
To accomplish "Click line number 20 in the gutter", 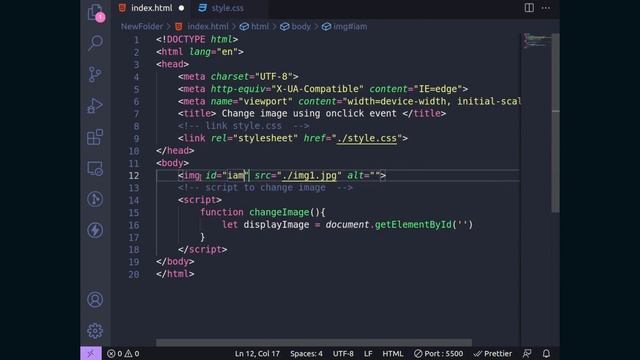I will click(x=134, y=274).
